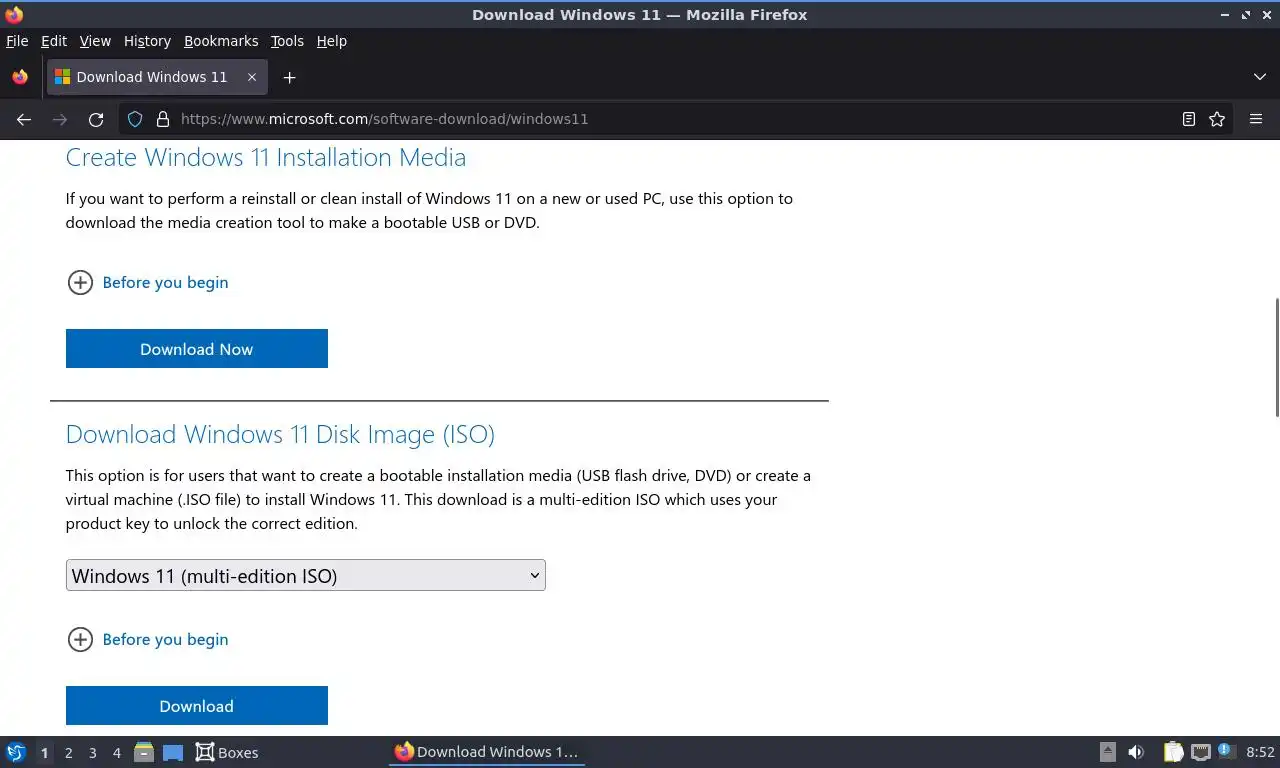Click the Create Windows 11 Installation Media heading
Screen dimensions: 1280x768
[266, 157]
